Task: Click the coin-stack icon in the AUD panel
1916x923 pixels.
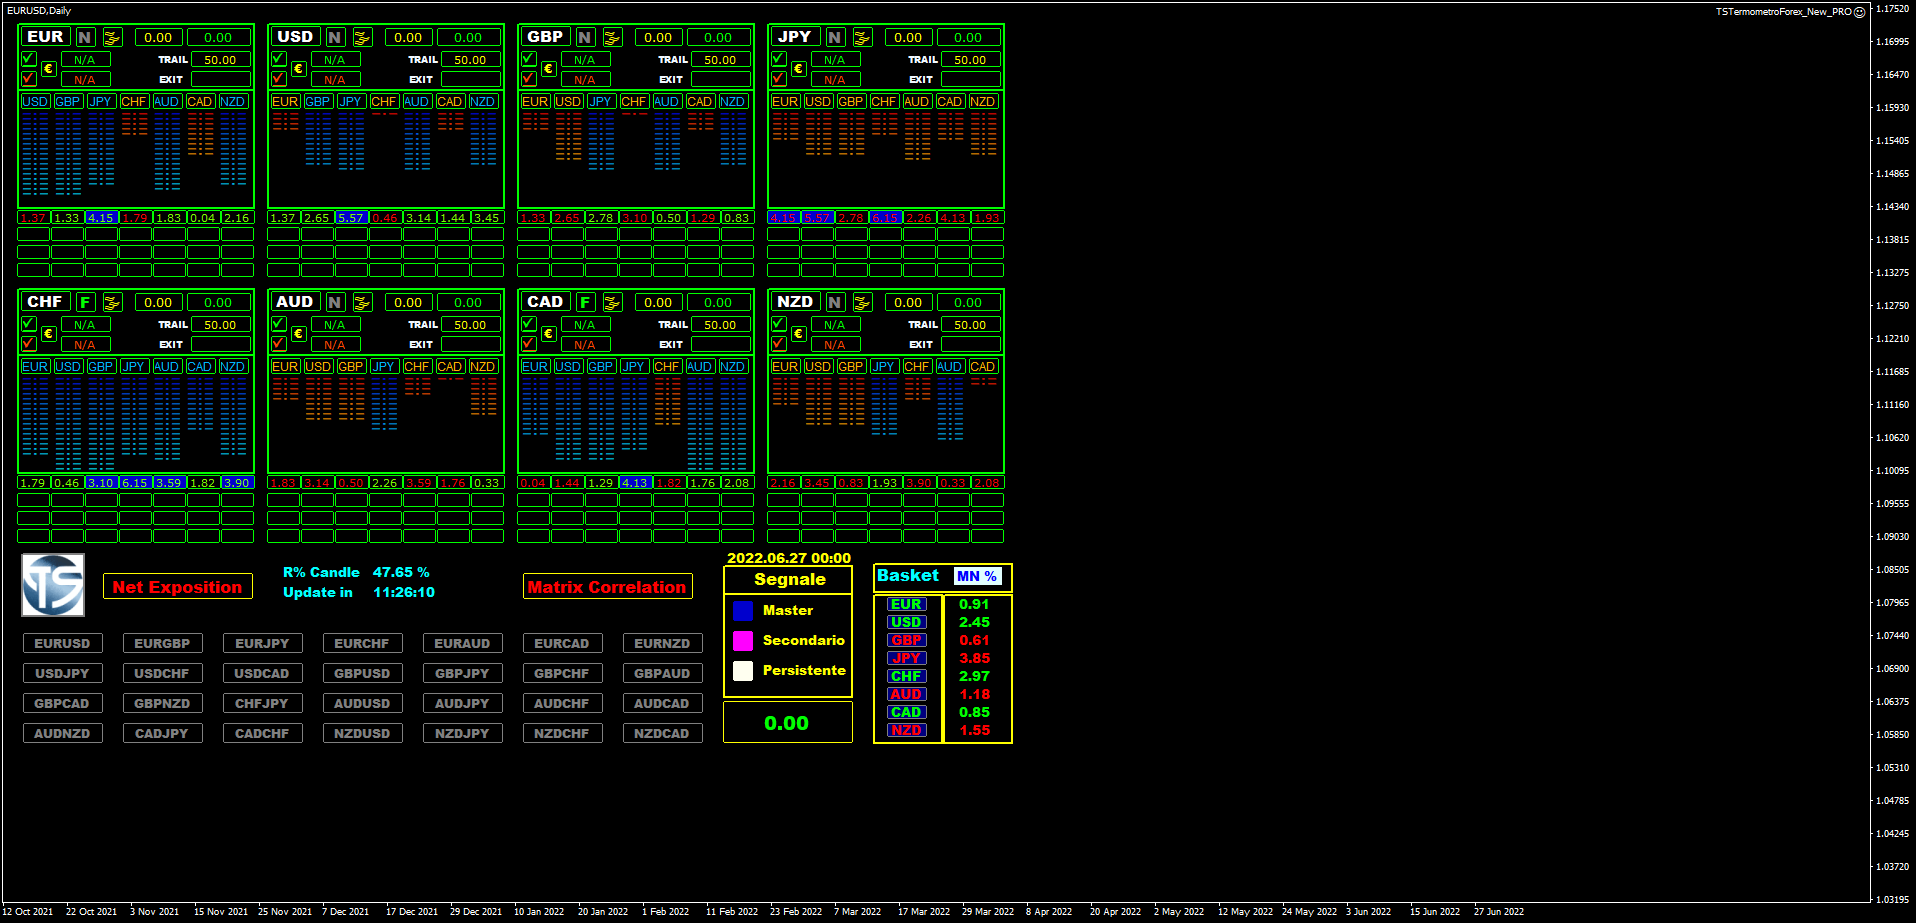Action: point(362,302)
